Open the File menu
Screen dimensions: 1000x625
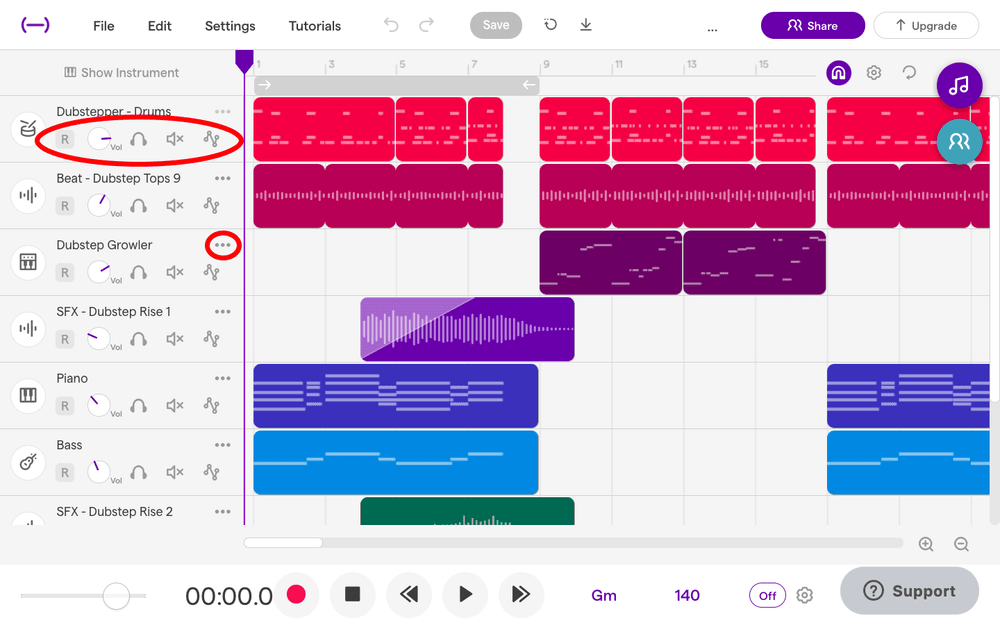pos(103,25)
